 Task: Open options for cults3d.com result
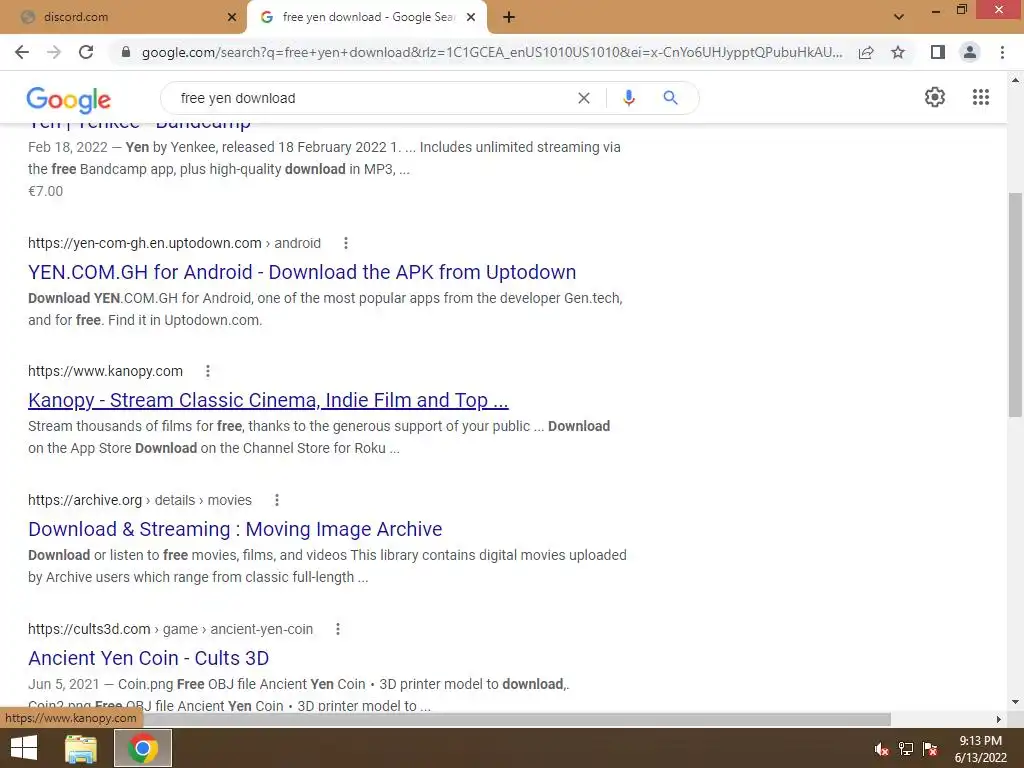[338, 629]
